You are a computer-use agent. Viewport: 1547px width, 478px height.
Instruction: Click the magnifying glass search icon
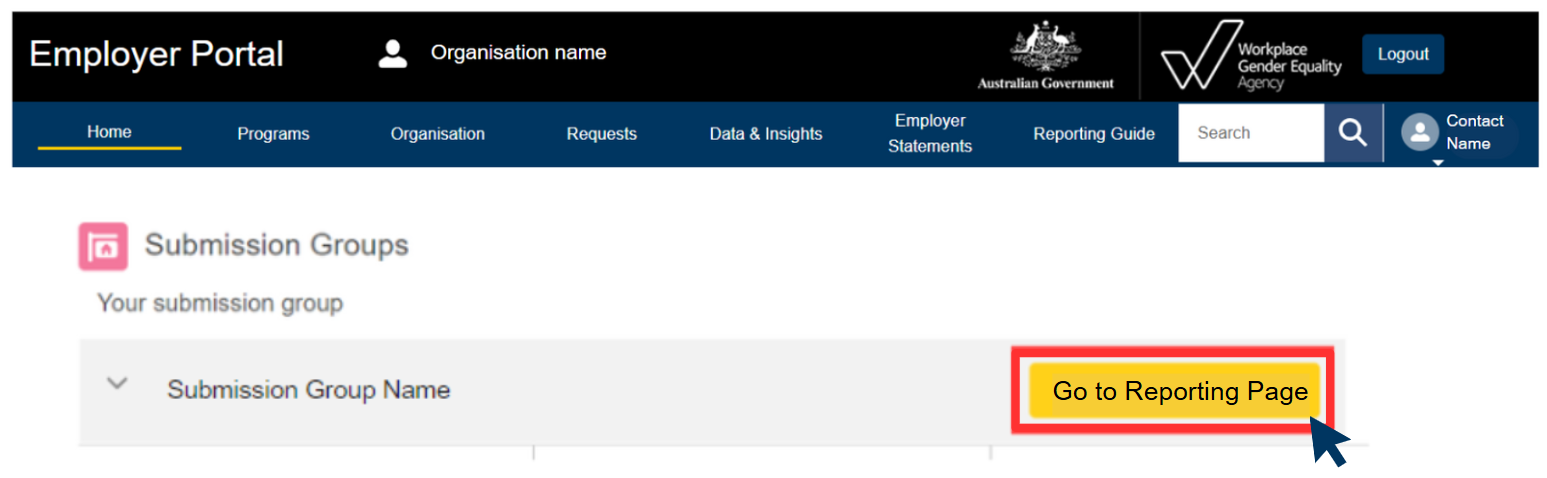pos(1352,133)
